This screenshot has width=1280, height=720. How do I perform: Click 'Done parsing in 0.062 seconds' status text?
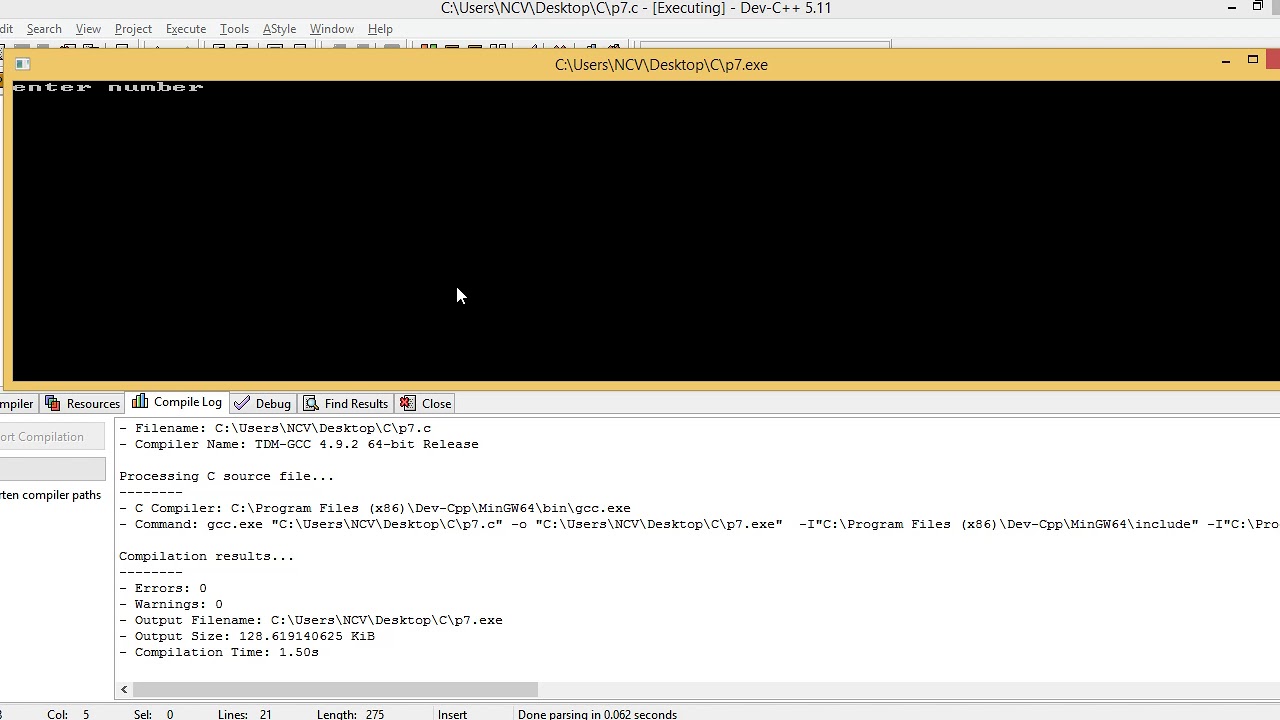[x=597, y=714]
